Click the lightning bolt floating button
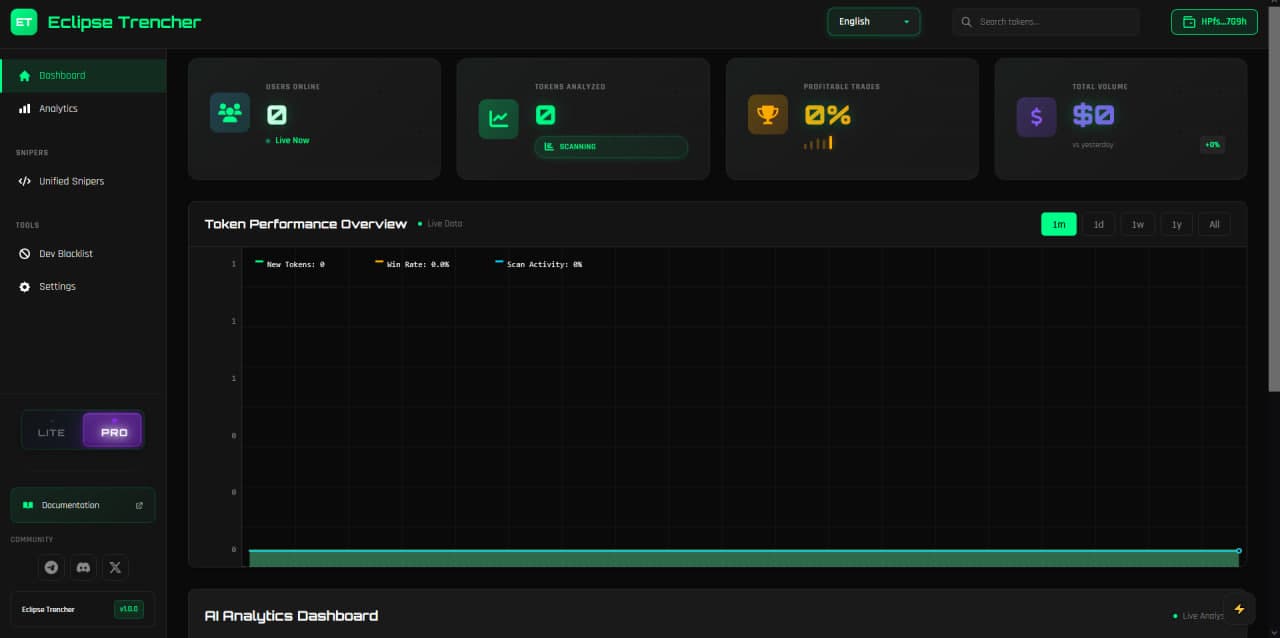Viewport: 1280px width, 638px height. tap(1239, 609)
